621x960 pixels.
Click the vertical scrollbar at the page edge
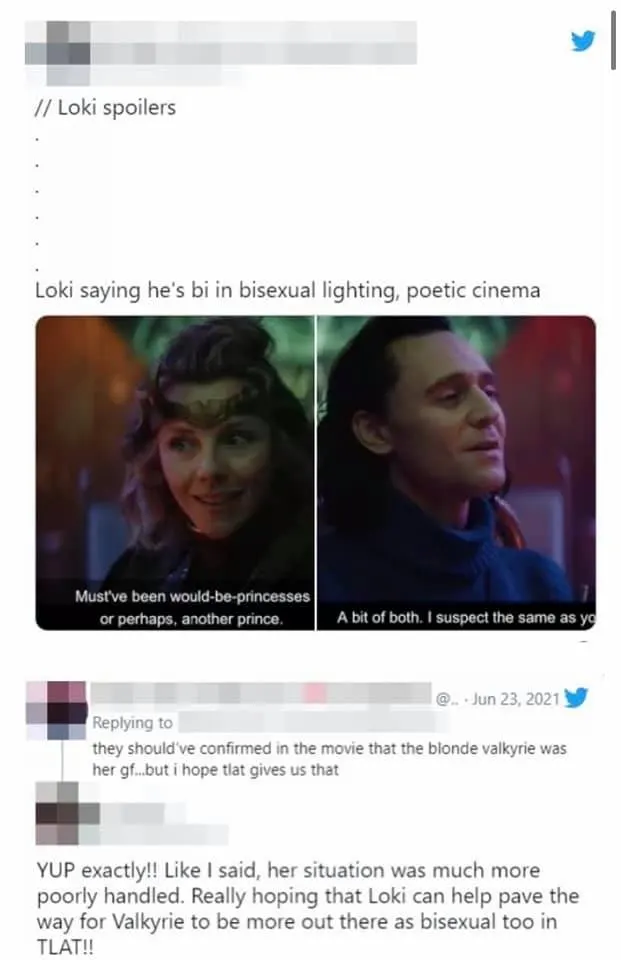pyautogui.click(x=613, y=40)
